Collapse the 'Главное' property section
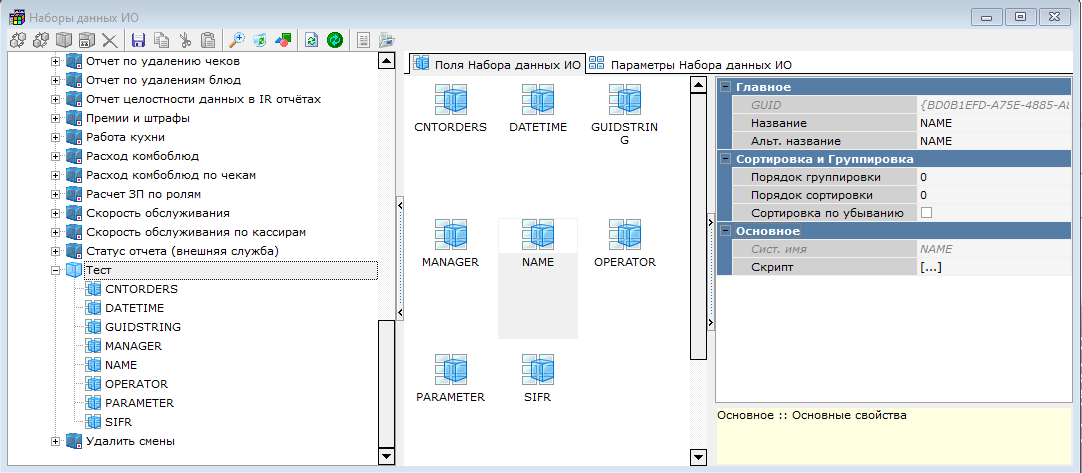Screen dimensions: 1082x473 [x=725, y=87]
